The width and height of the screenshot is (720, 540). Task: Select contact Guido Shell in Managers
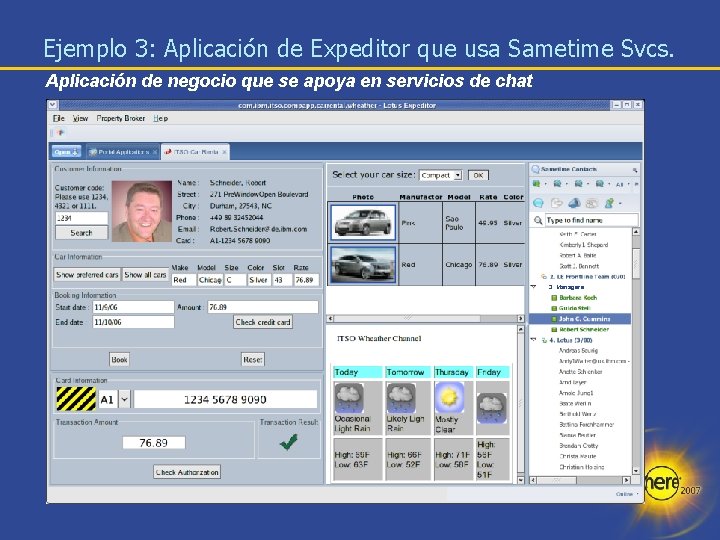pos(574,308)
